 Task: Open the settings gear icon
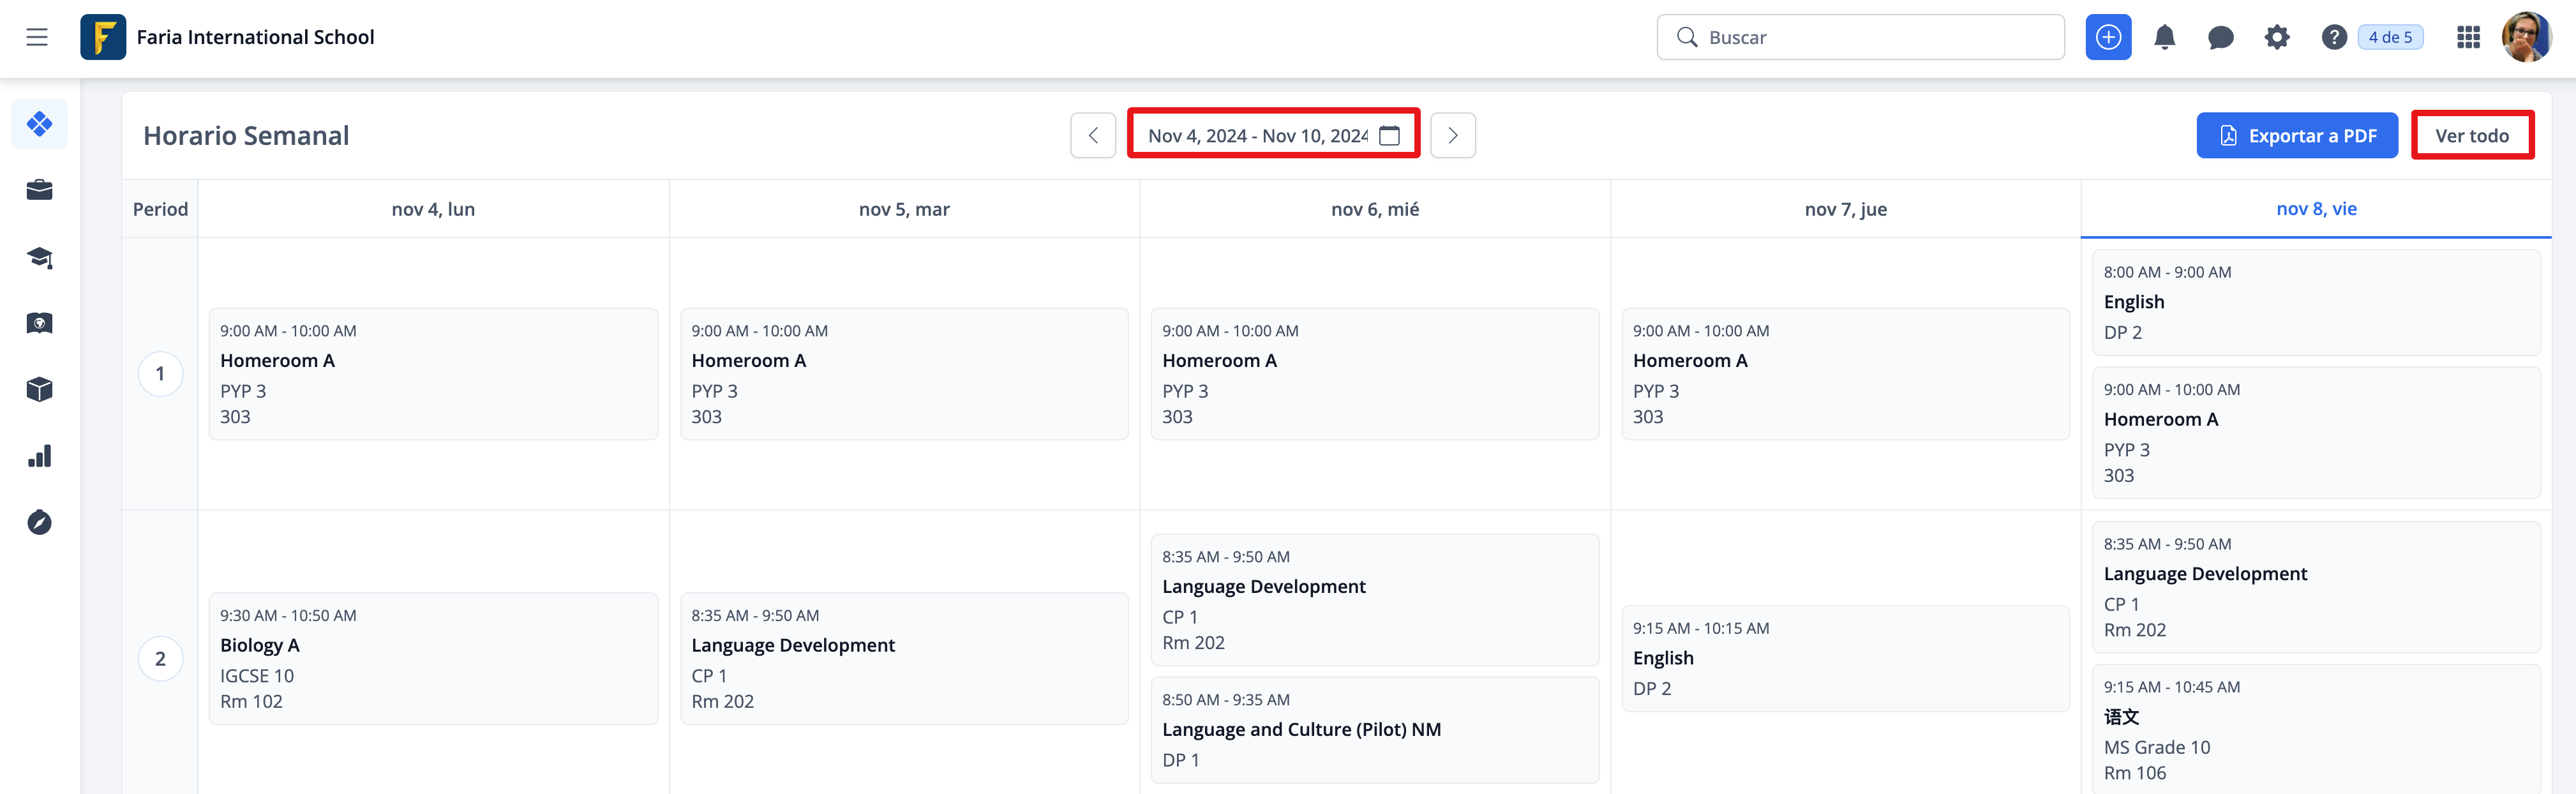click(x=2277, y=37)
